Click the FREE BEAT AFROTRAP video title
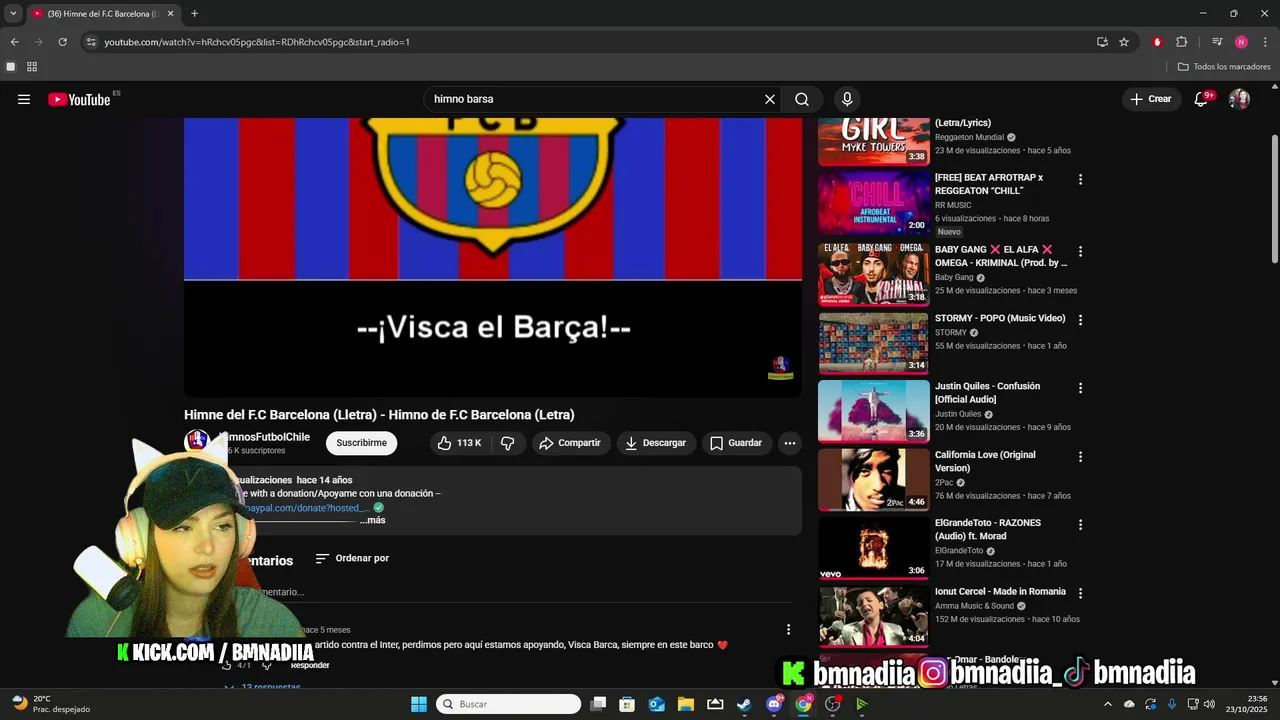1280x720 pixels. [x=989, y=184]
